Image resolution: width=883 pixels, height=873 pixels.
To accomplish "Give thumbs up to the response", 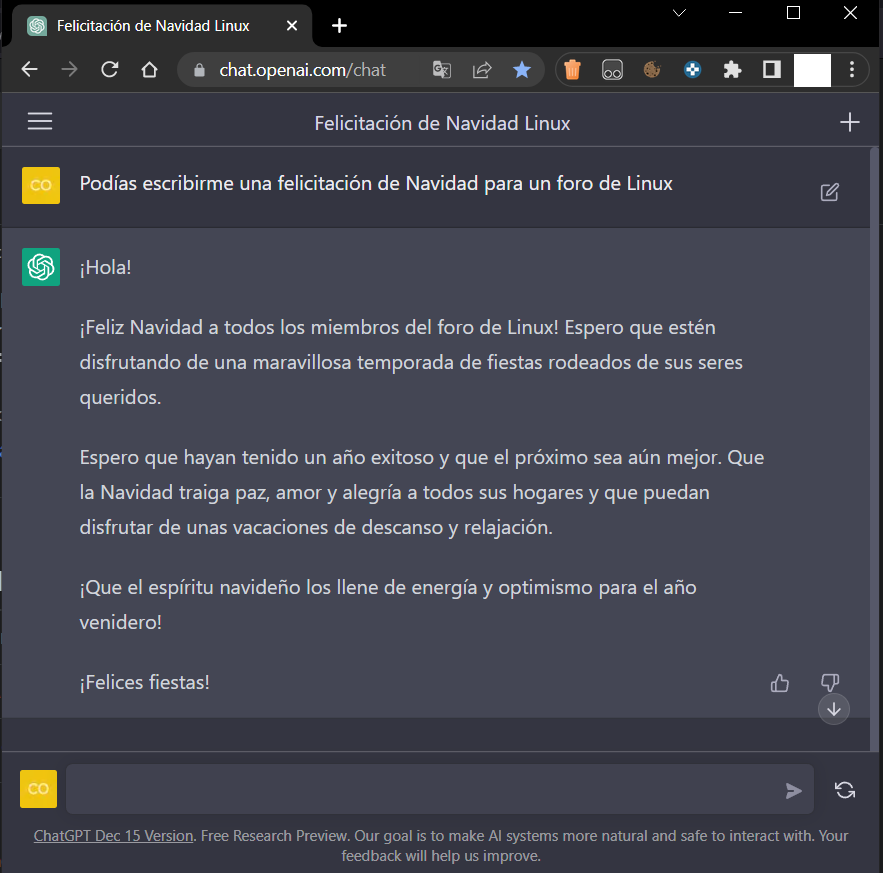I will click(779, 683).
